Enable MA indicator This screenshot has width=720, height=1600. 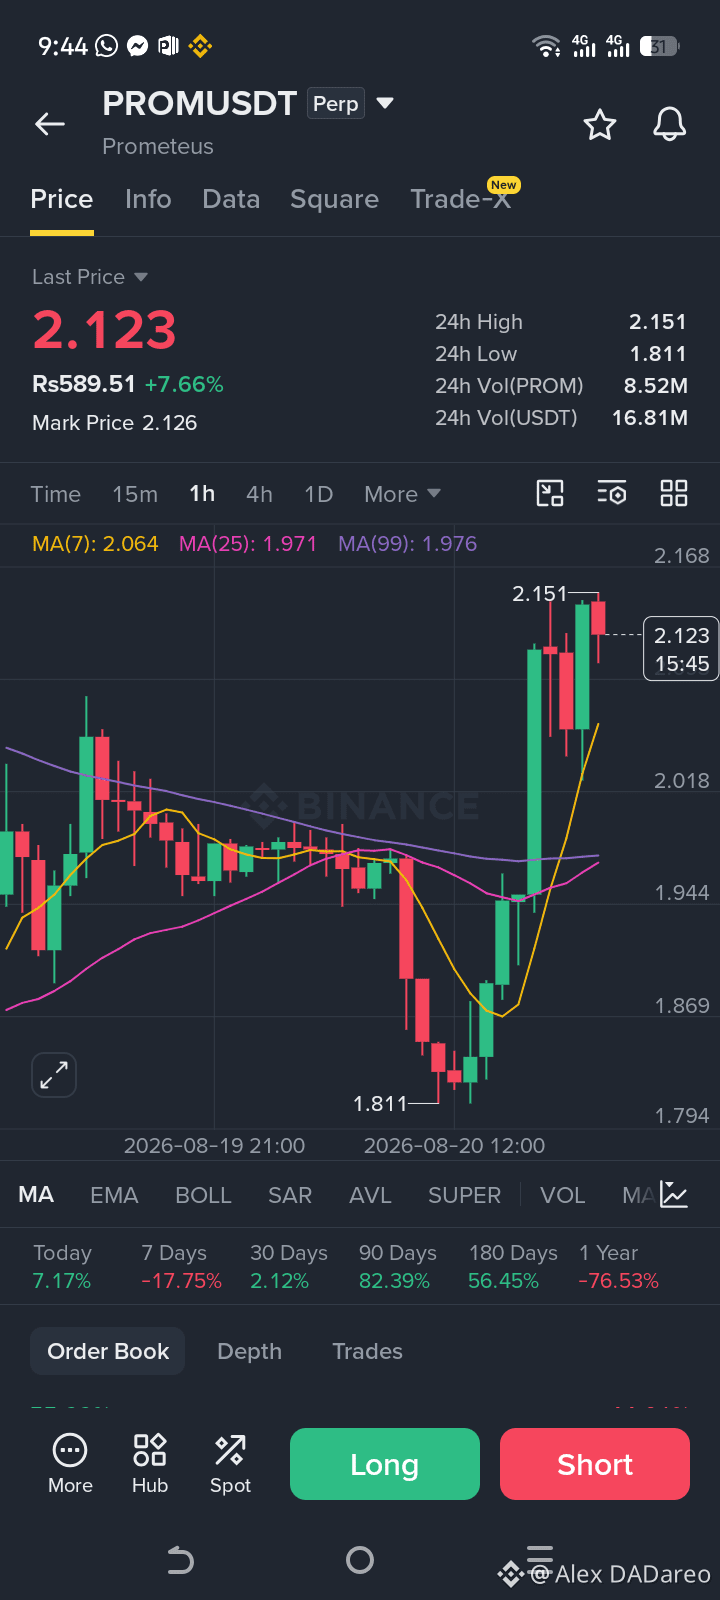[36, 1195]
